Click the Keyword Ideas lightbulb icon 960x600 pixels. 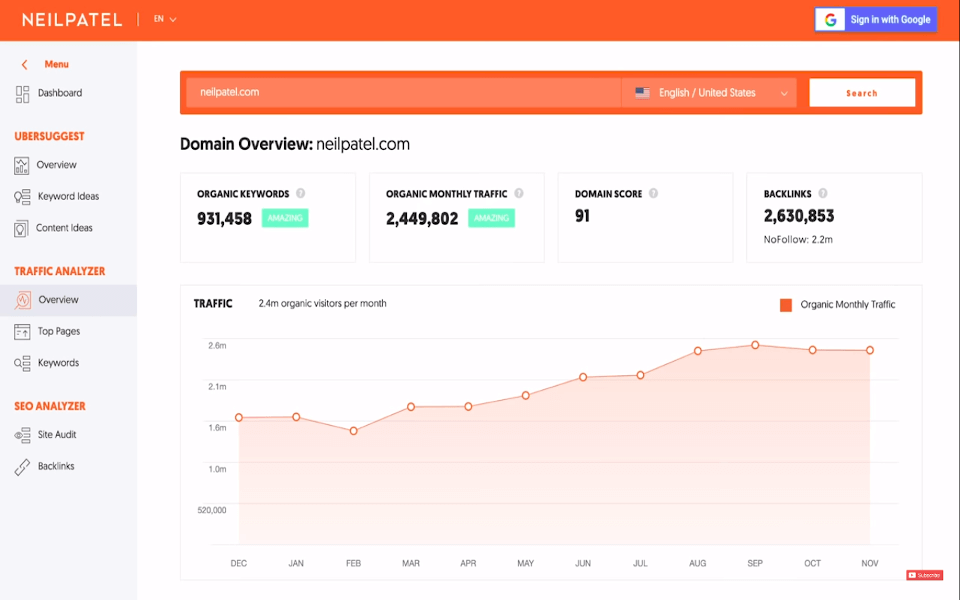pos(22,197)
